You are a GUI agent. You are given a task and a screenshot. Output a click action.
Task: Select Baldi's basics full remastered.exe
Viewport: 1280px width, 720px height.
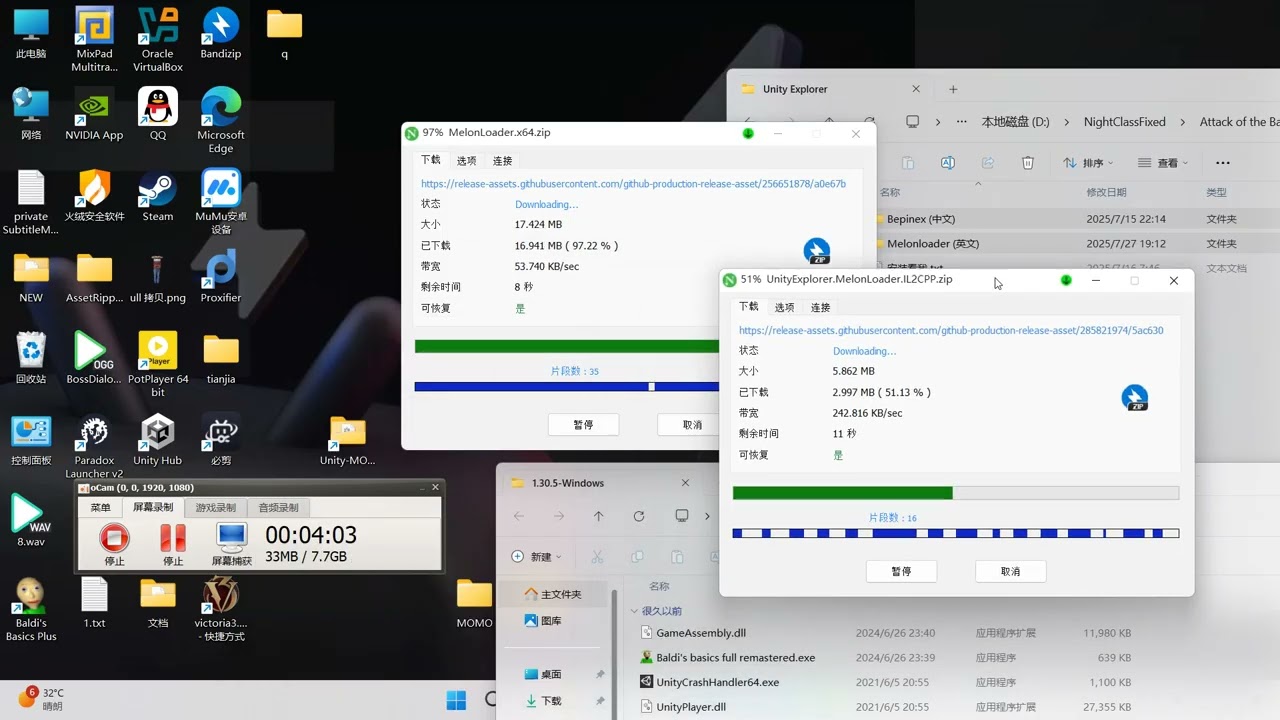[x=885, y=658]
